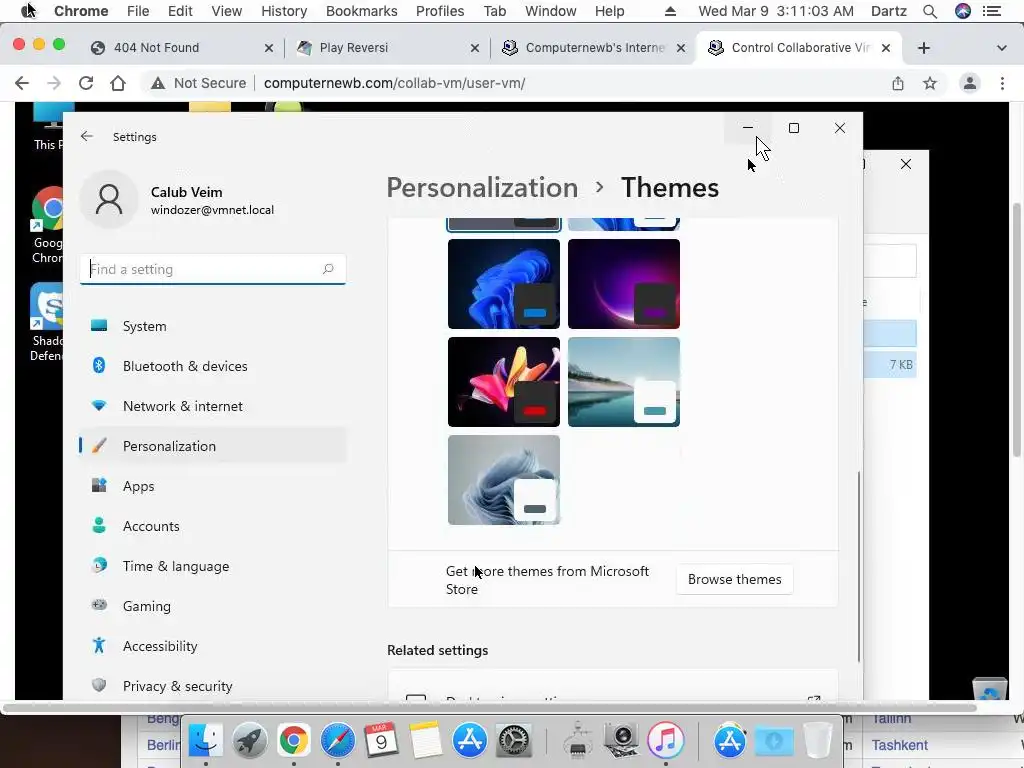1024x768 pixels.
Task: Open Siri from the menu bar
Action: [x=963, y=11]
